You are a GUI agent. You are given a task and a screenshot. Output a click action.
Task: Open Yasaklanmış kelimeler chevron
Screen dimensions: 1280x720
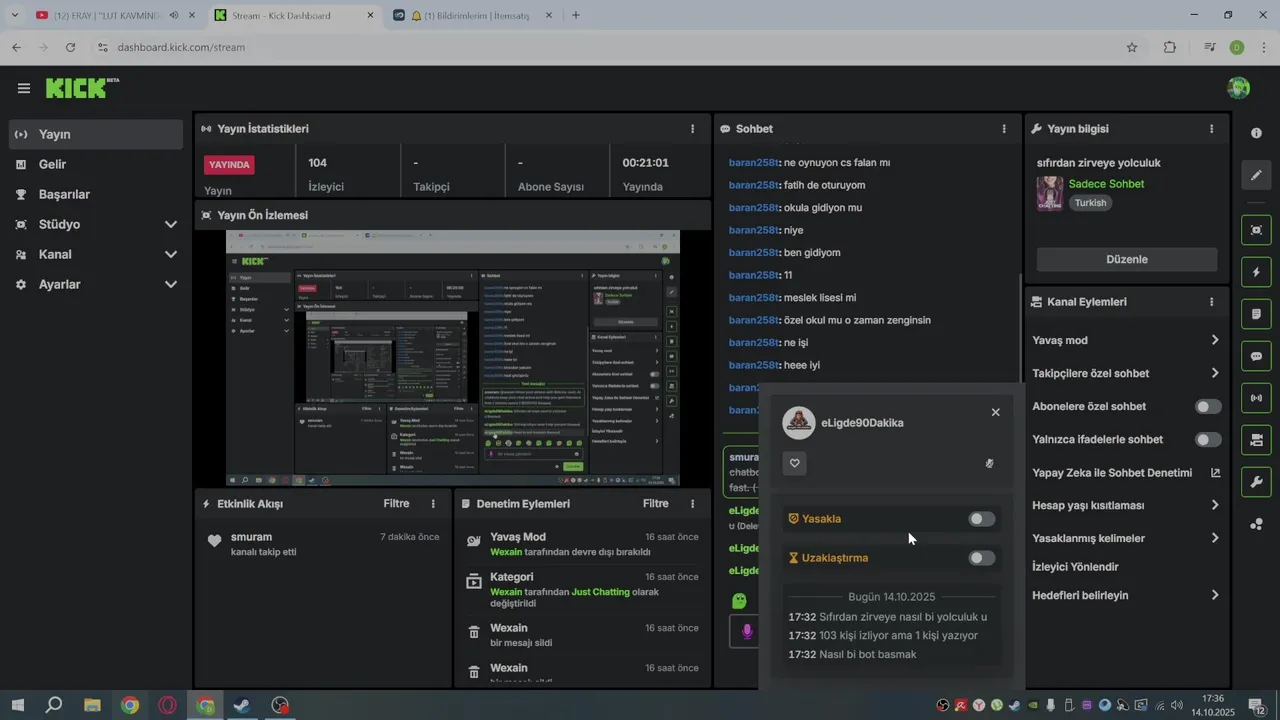tap(1215, 538)
